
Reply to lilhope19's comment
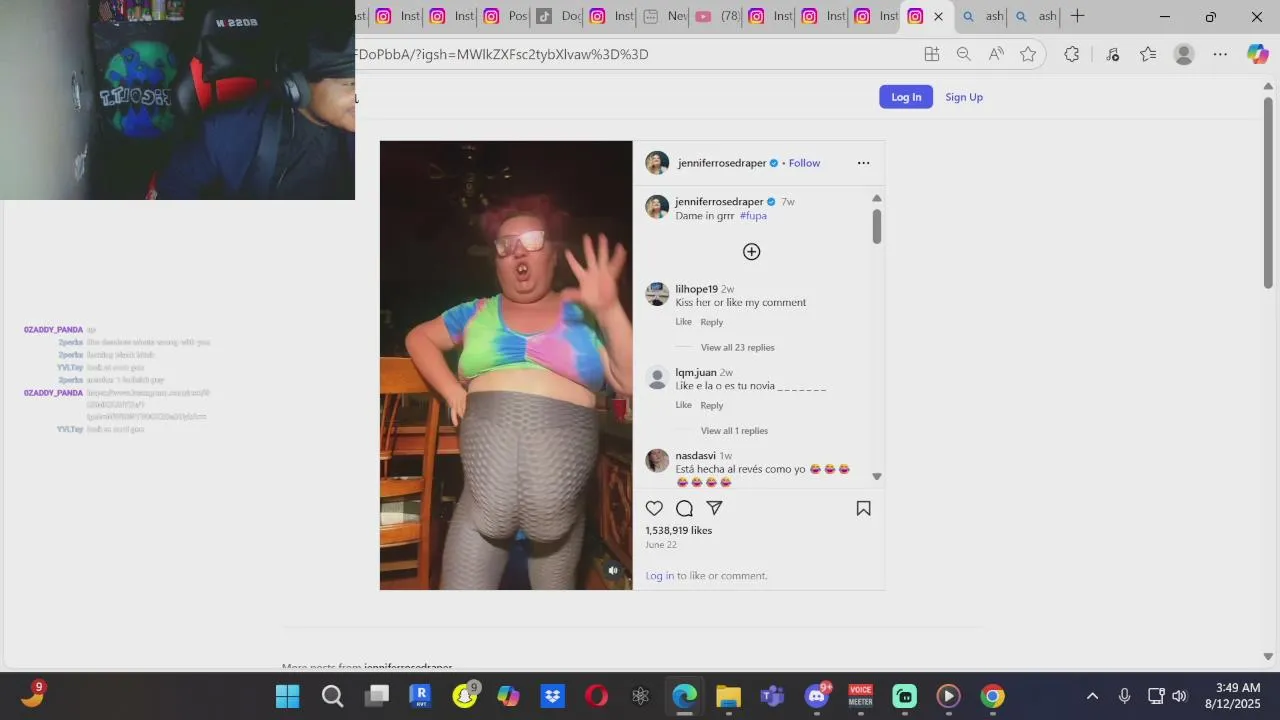[711, 322]
